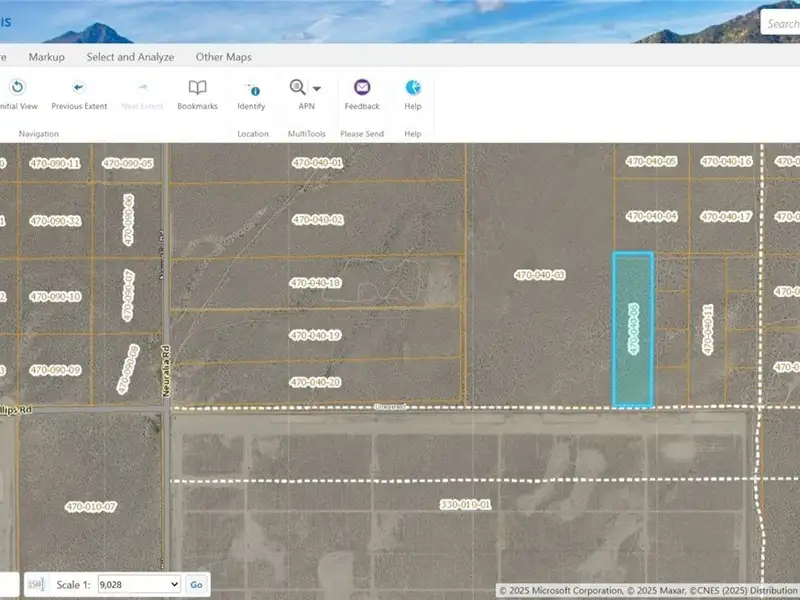800x600 pixels.
Task: Switch to the Other Maps tab
Action: pos(223,57)
